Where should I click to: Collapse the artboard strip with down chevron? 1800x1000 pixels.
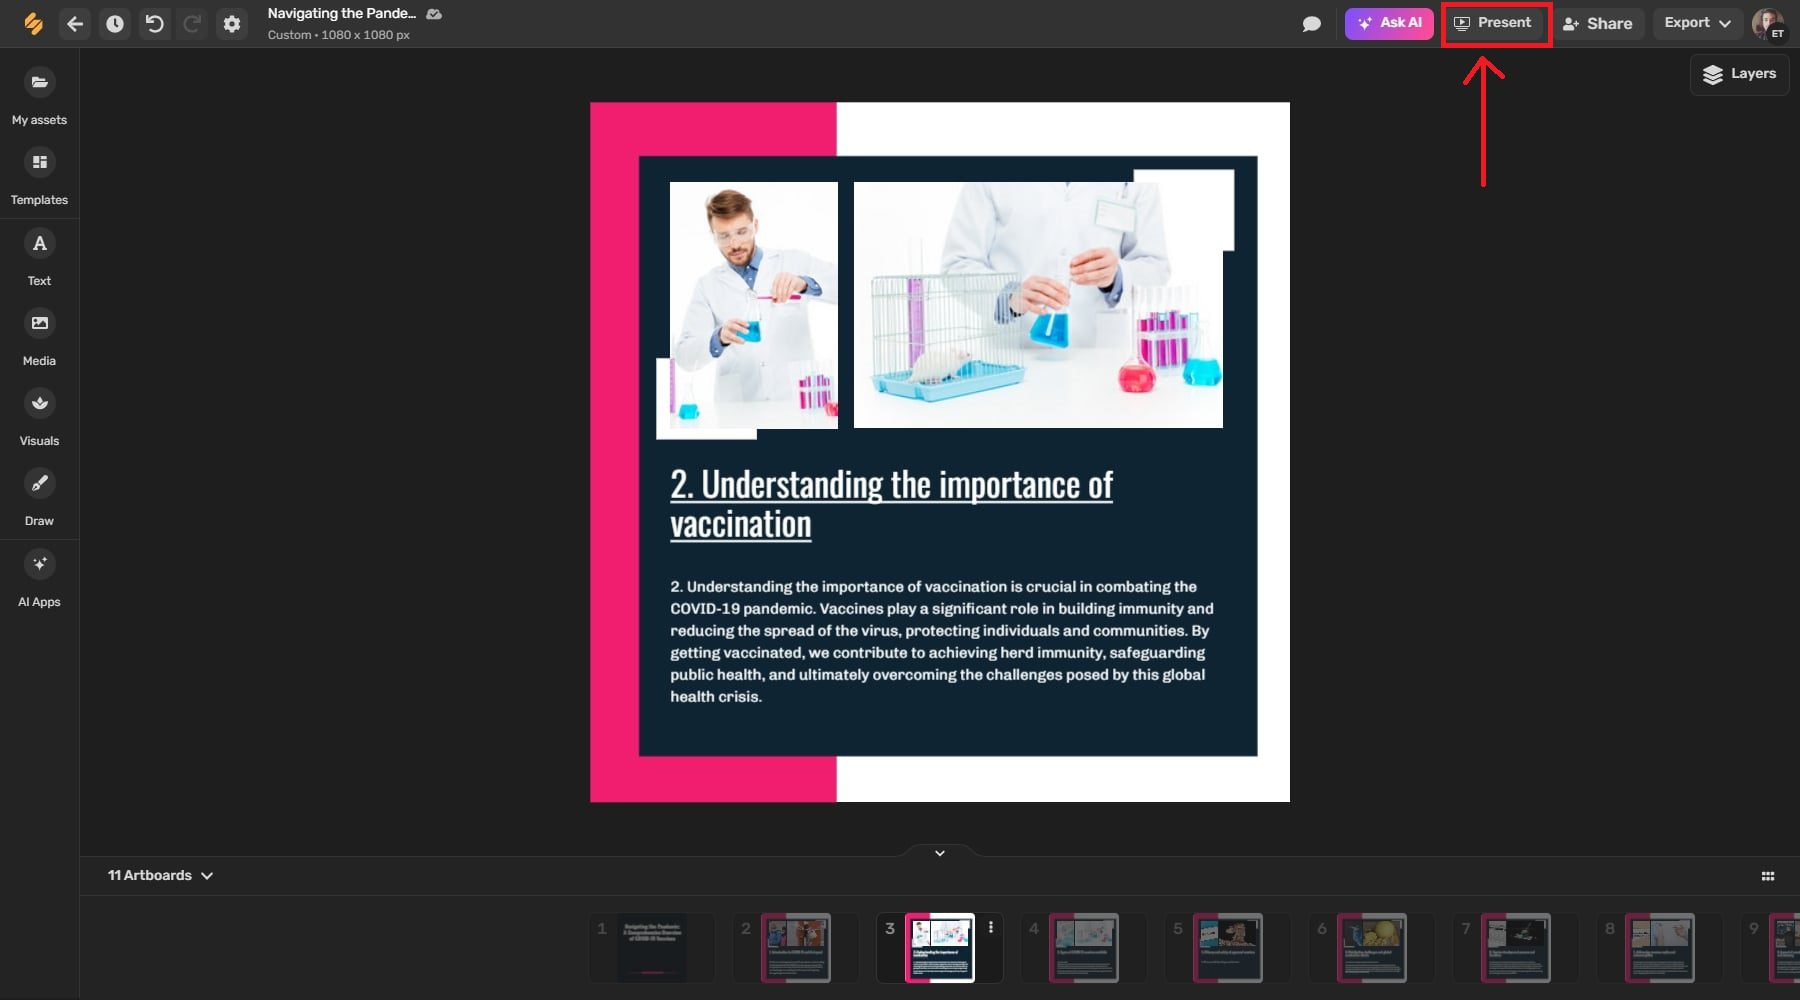939,853
